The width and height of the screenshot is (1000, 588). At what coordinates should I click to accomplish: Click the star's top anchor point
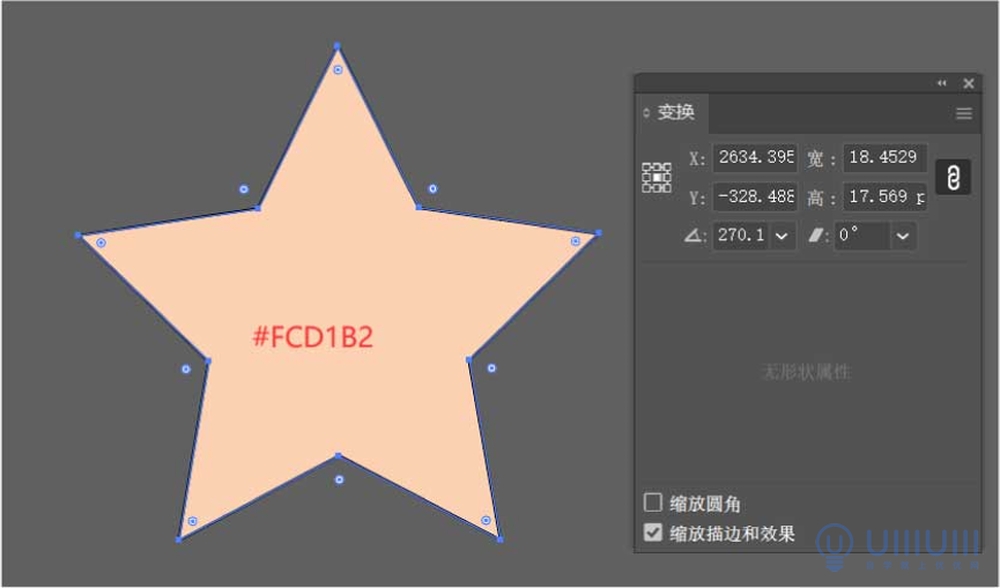pos(337,46)
